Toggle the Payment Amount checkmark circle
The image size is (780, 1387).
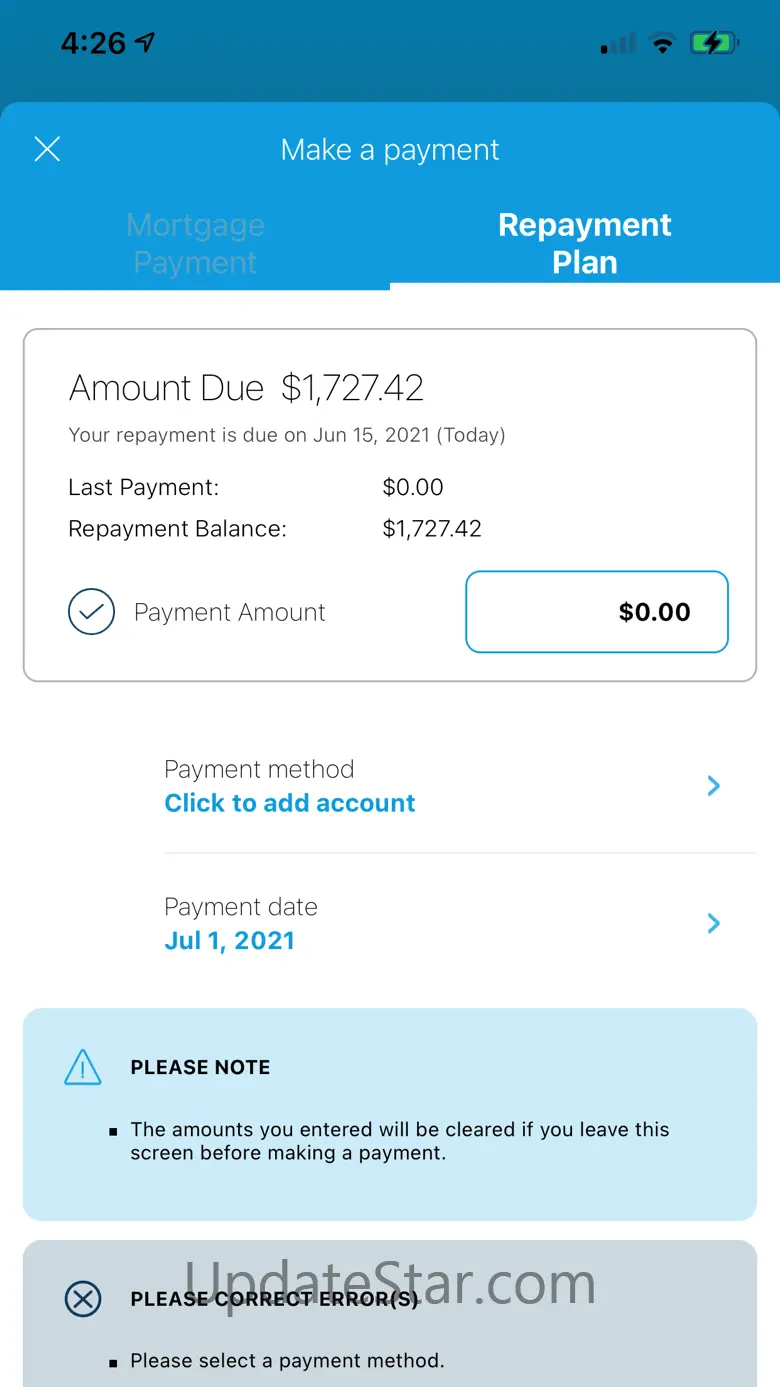[x=91, y=612]
